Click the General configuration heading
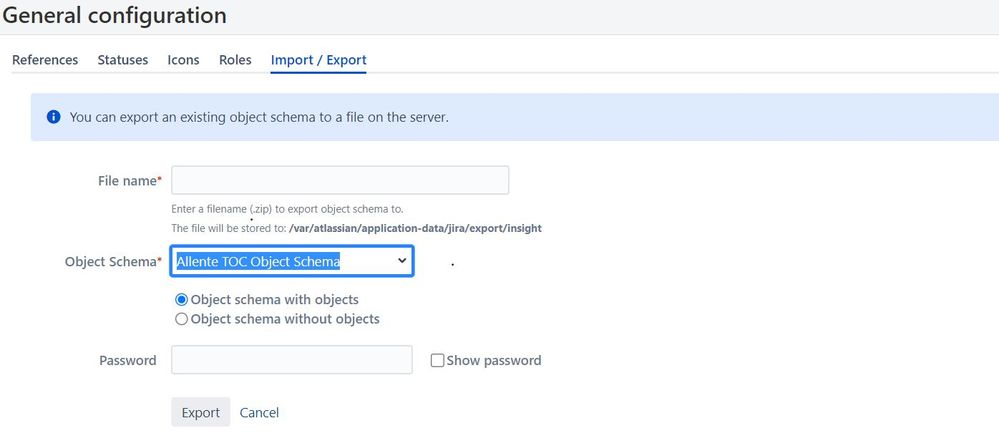The image size is (999, 446). (x=114, y=15)
